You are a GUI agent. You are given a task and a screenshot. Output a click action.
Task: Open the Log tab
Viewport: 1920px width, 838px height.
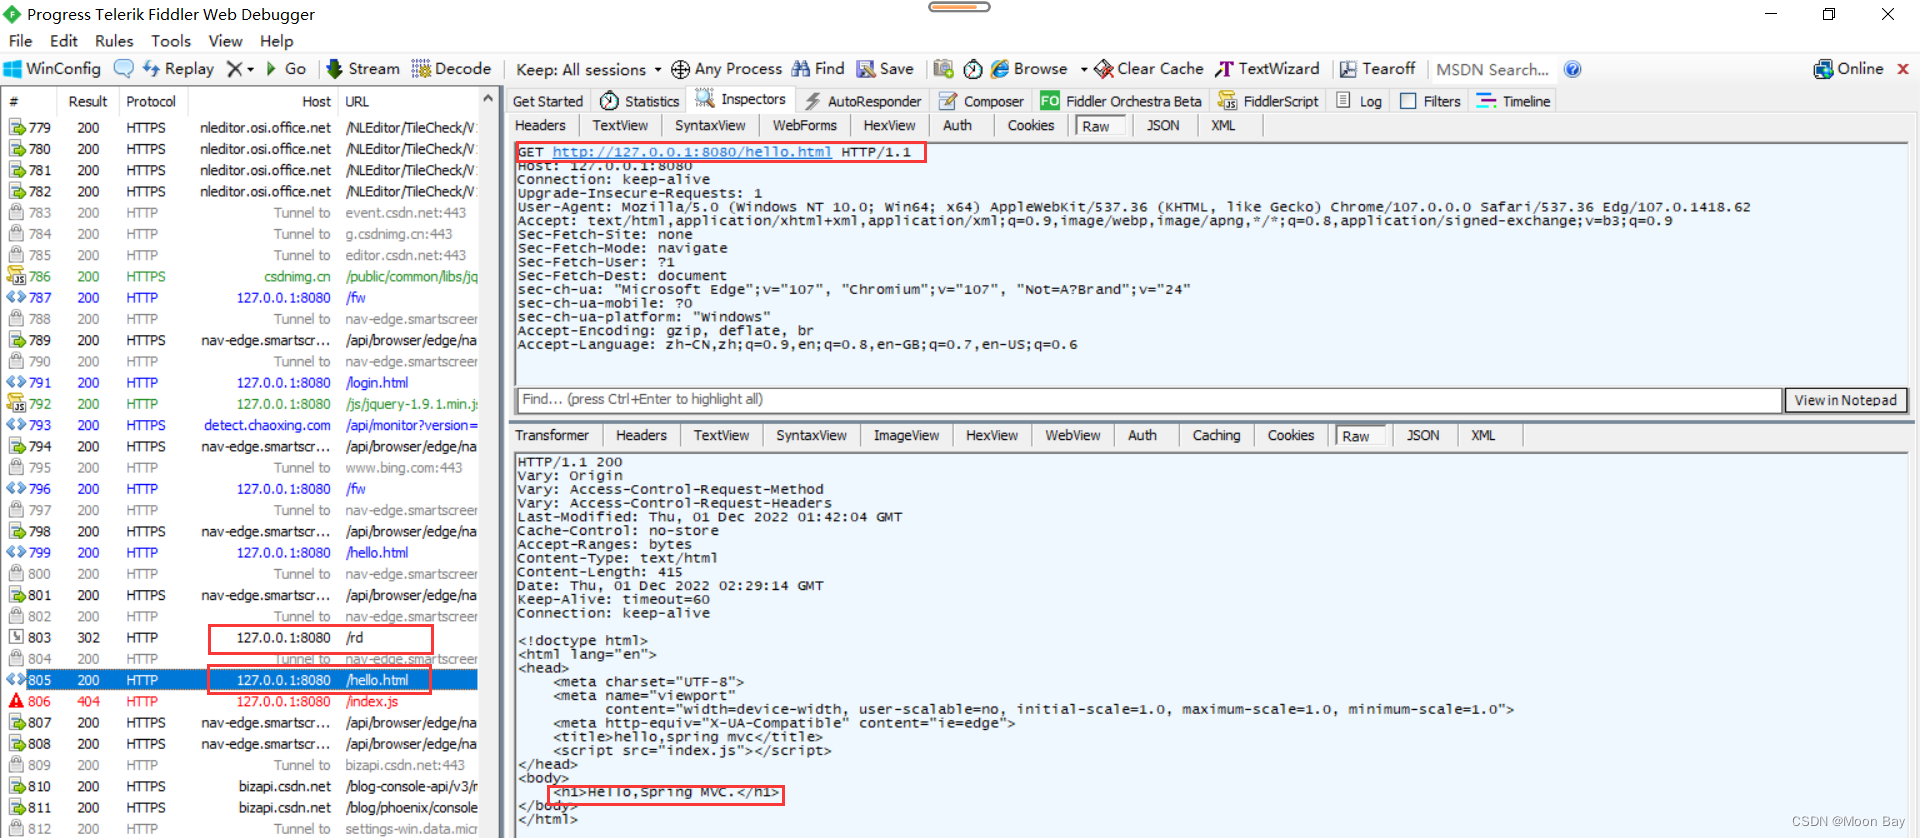1359,101
